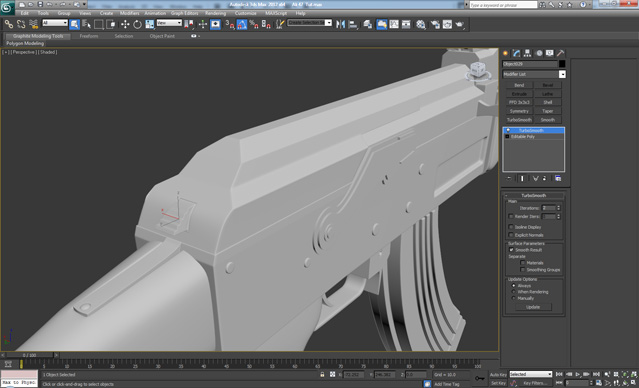639x388 pixels.
Task: Pick Rectangular Selection Region tool
Action: pos(98,24)
